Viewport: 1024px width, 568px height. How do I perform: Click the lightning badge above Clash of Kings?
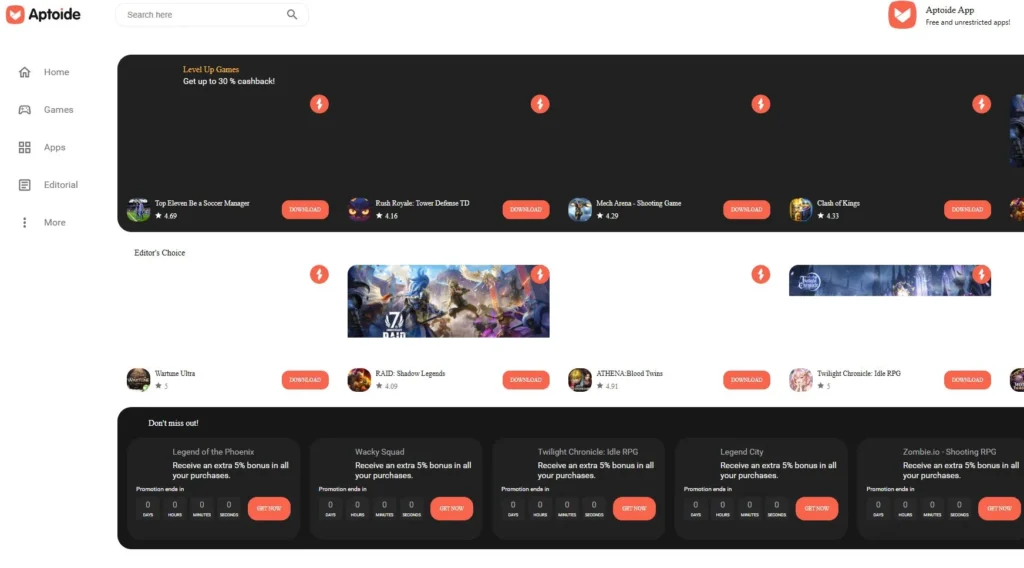982,104
